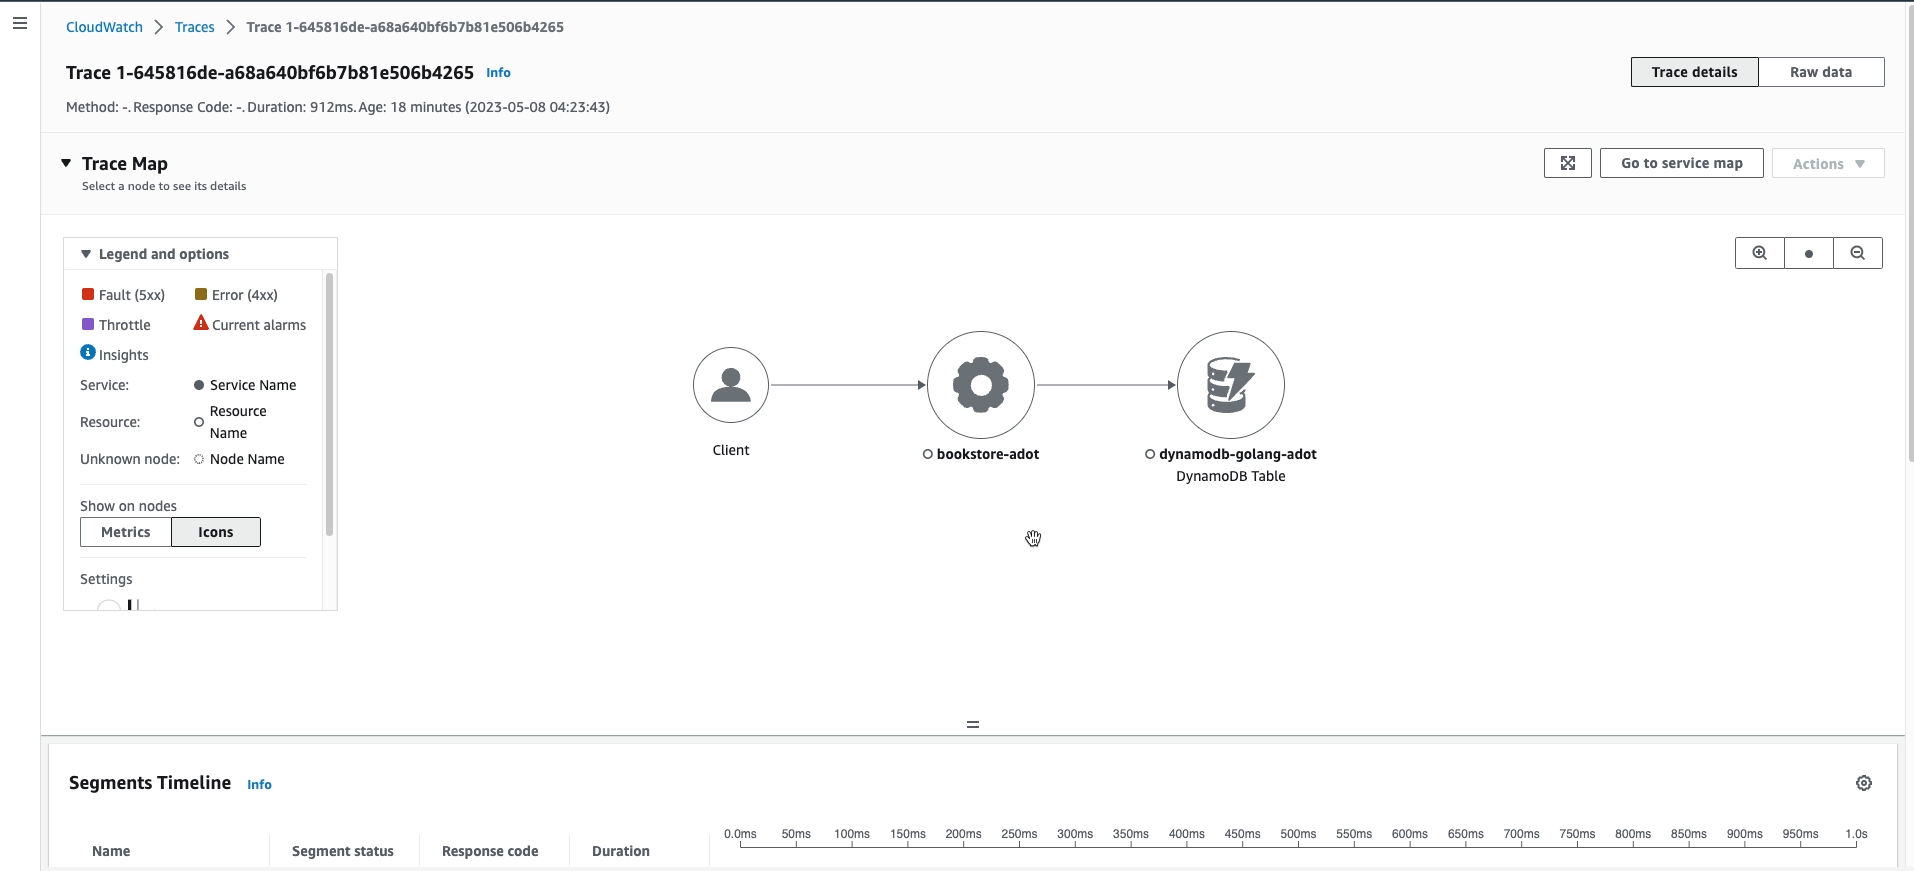This screenshot has width=1914, height=871.
Task: Click the page vertical scrollbar
Action: pyautogui.click(x=1909, y=232)
